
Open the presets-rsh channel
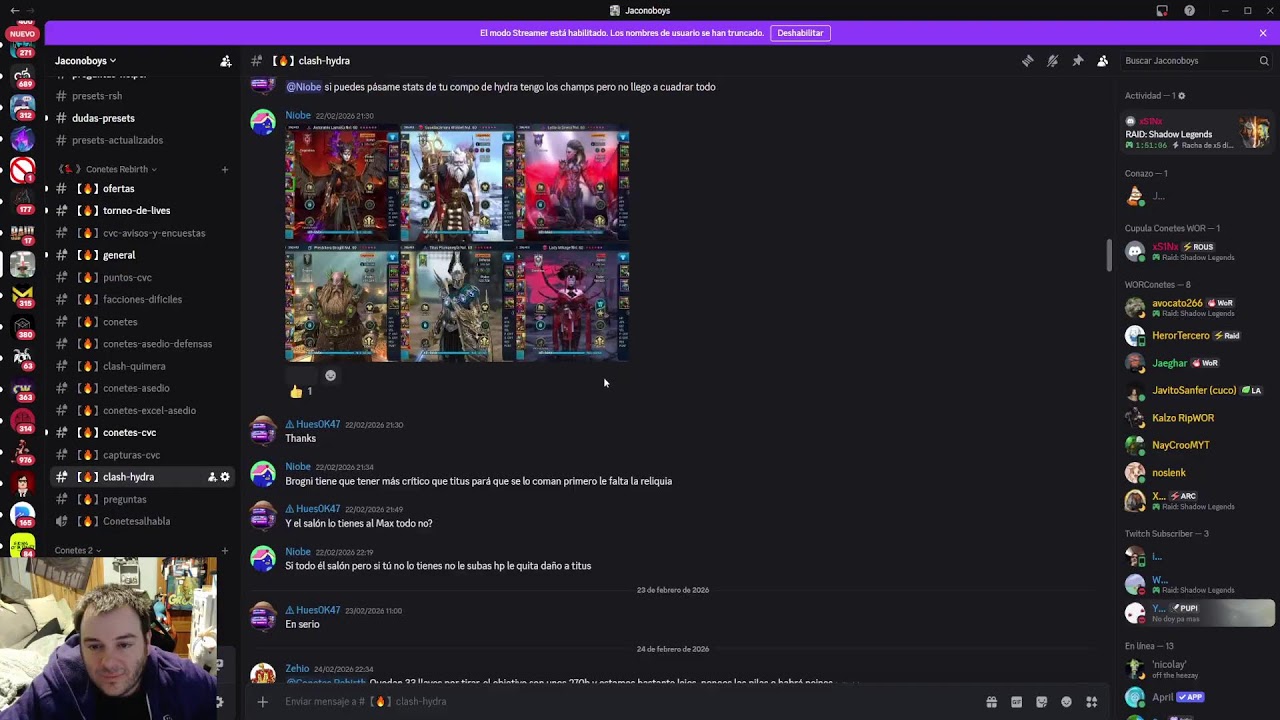click(x=140, y=96)
